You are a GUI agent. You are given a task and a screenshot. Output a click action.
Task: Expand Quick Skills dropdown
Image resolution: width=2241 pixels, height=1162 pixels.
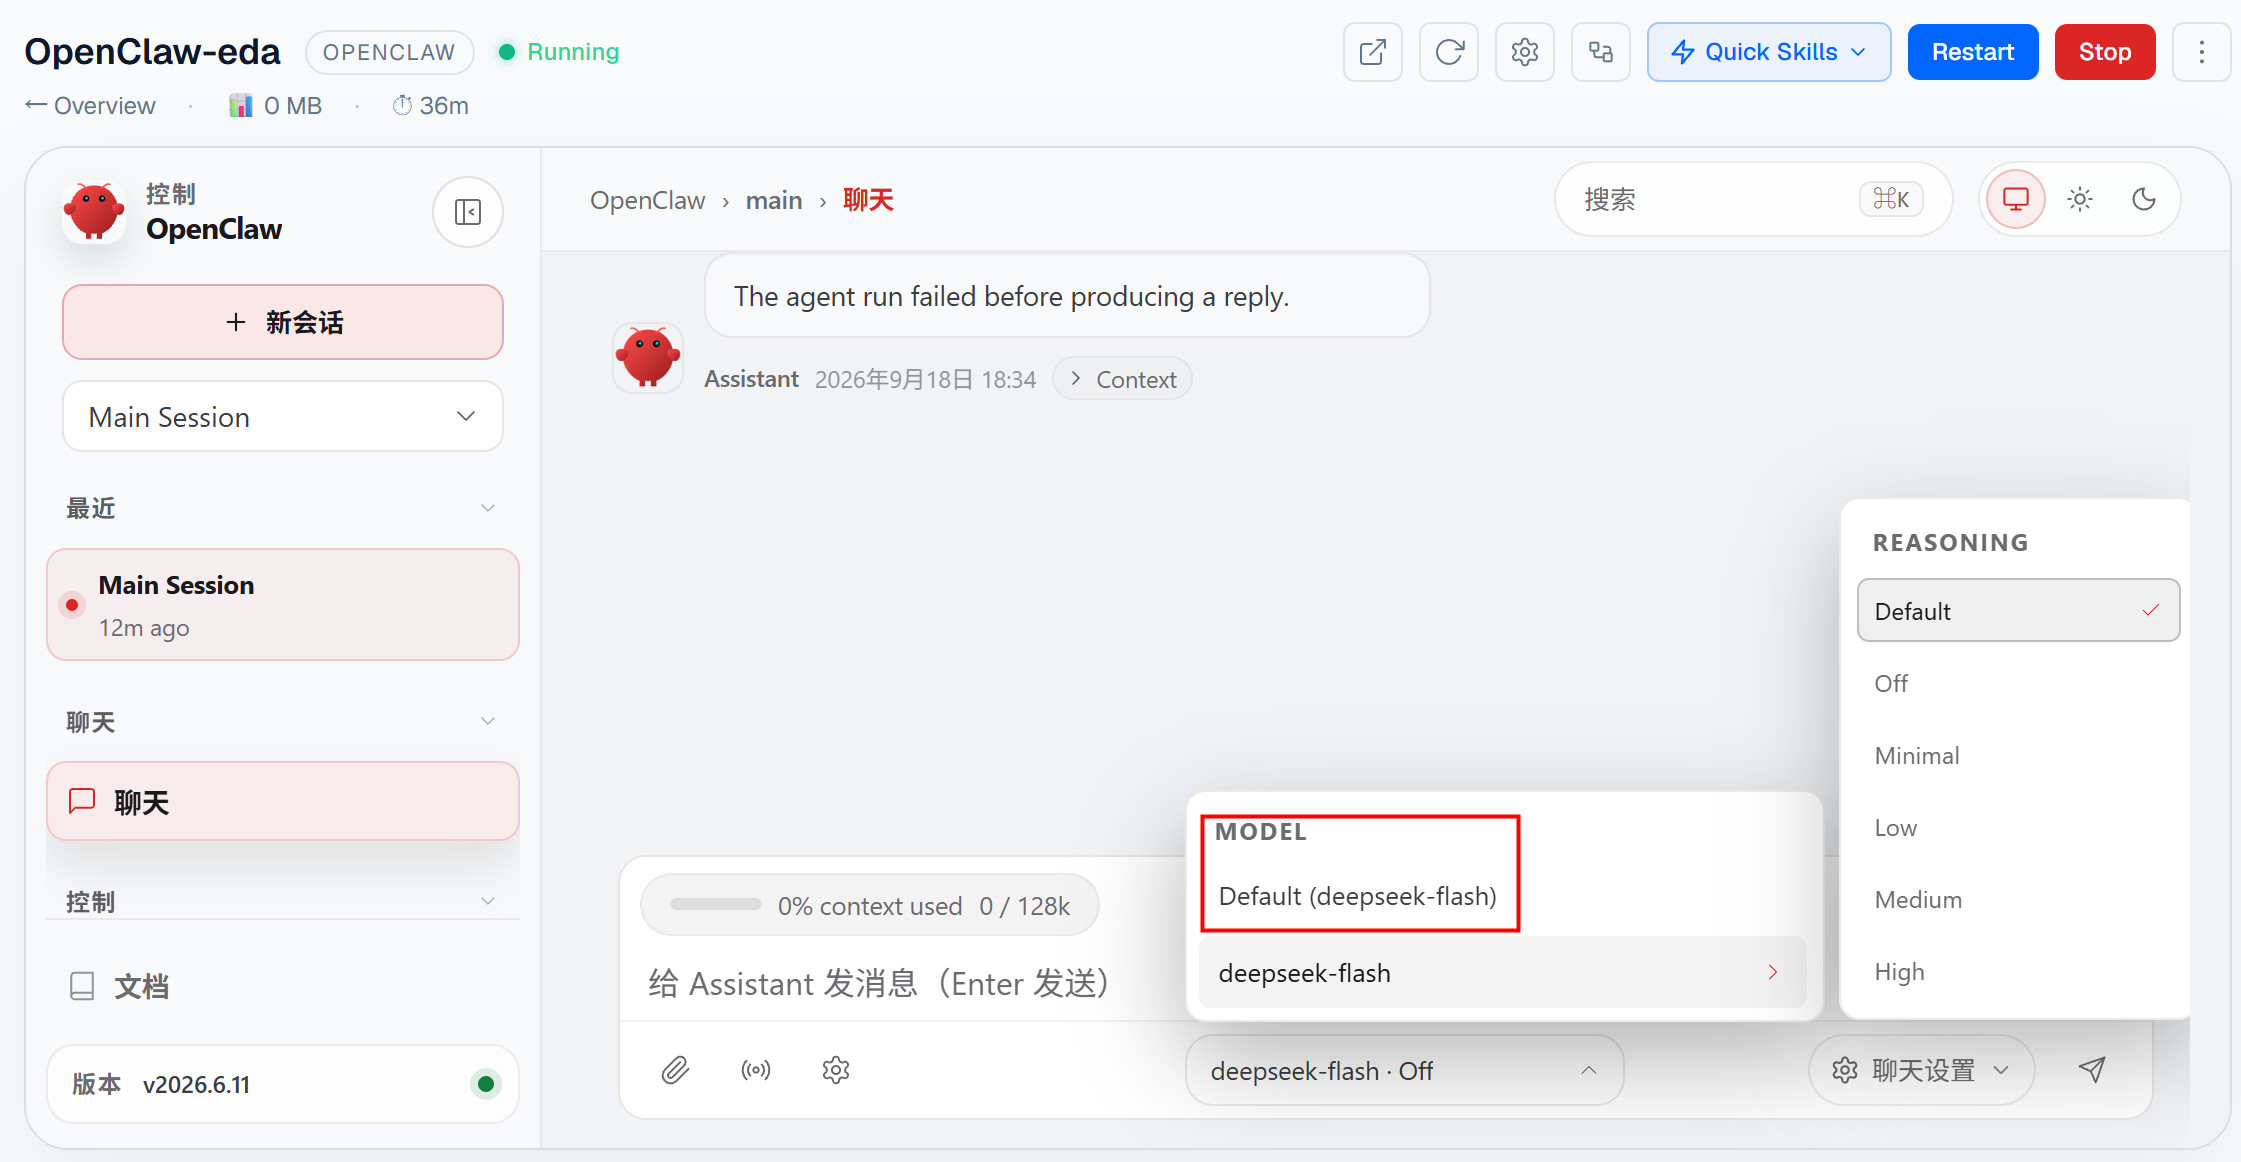(1769, 52)
